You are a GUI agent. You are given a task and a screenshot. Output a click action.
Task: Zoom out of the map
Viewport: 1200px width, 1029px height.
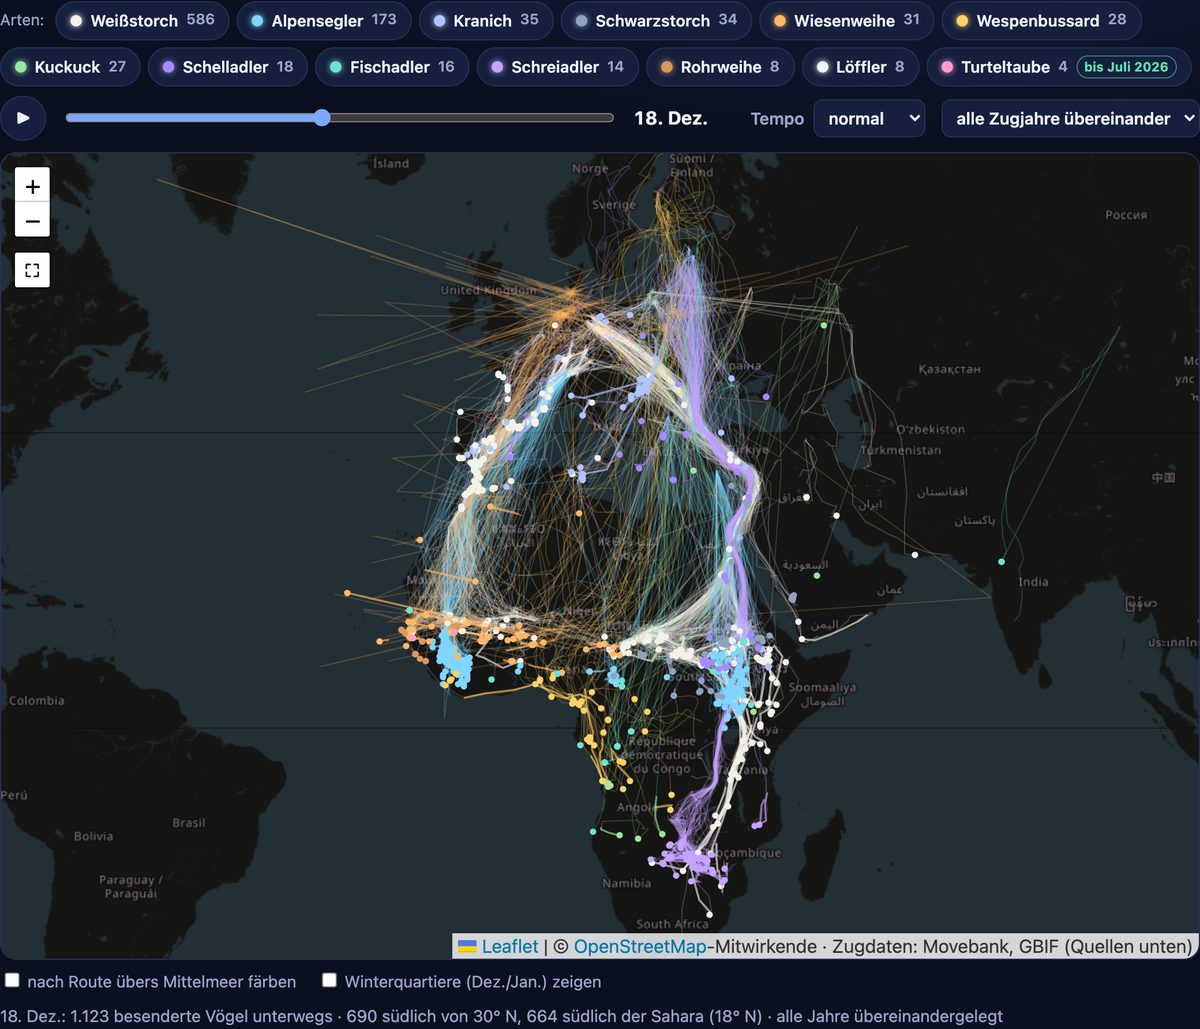pos(33,220)
